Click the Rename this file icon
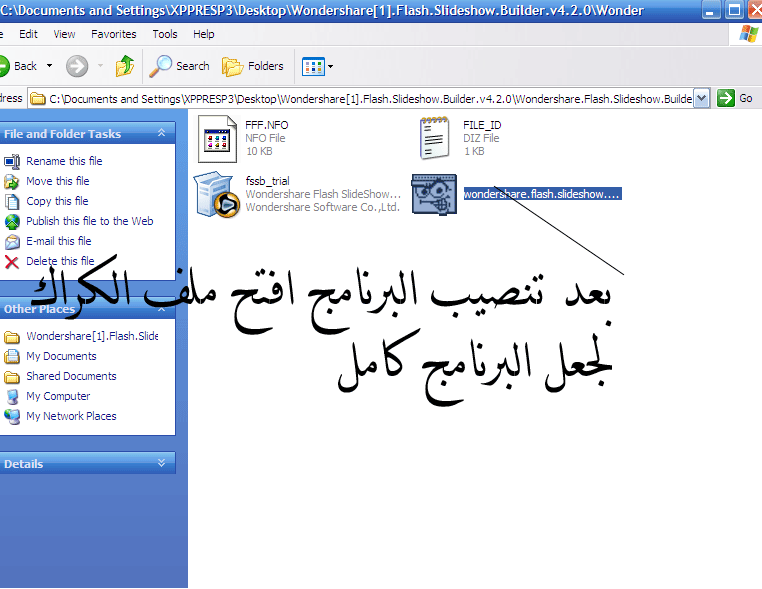762x589 pixels. click(x=12, y=161)
